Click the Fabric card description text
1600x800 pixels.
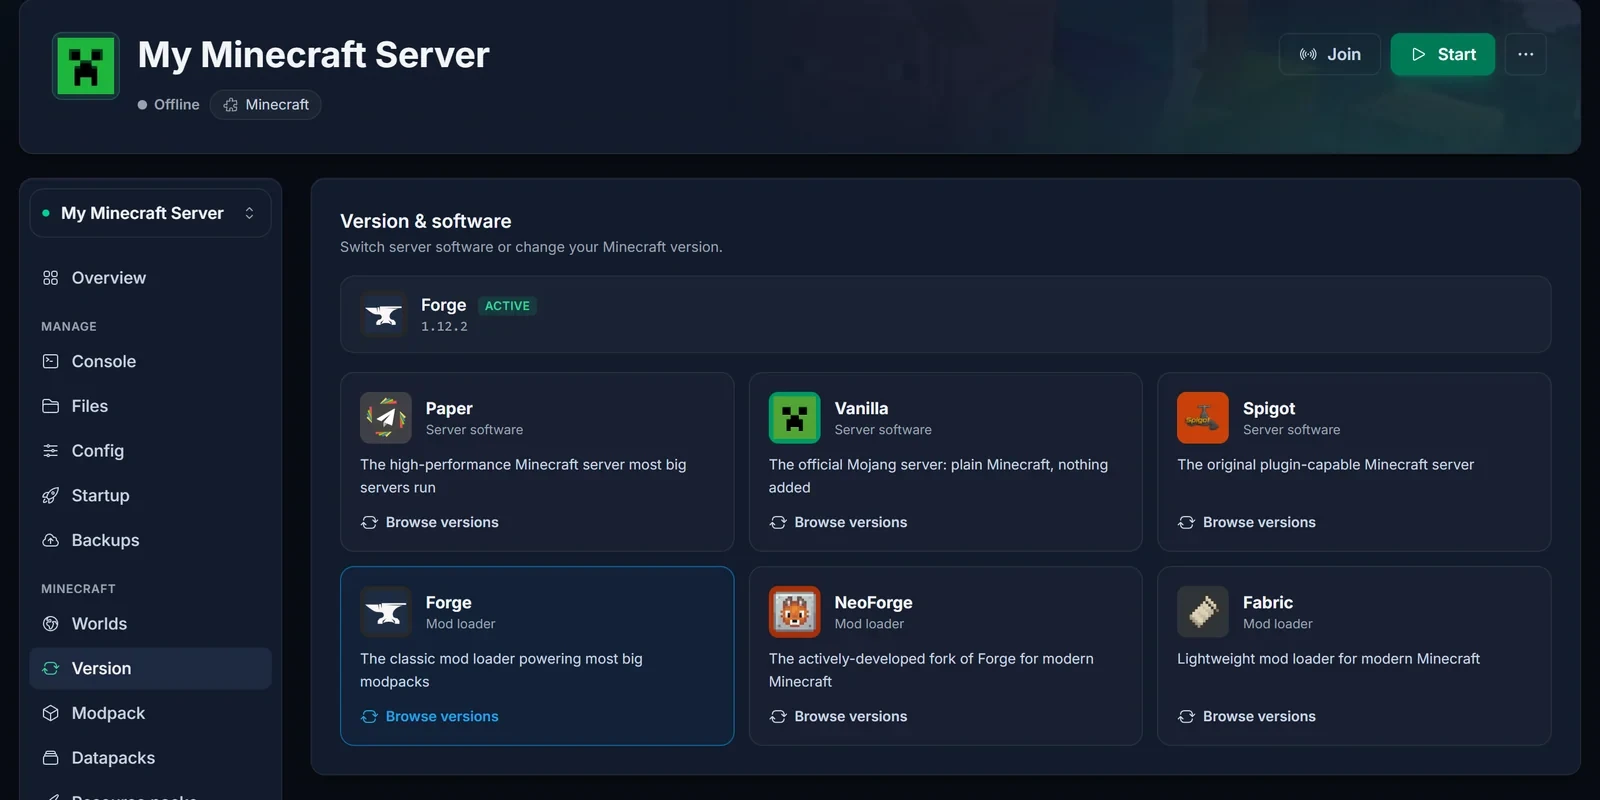[x=1329, y=659]
